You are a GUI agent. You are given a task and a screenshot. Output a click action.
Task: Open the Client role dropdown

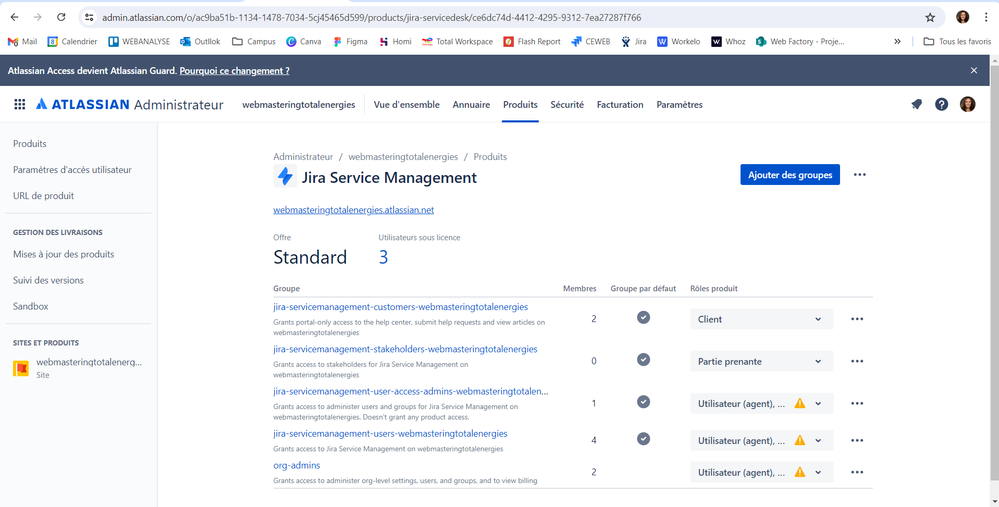[x=761, y=319]
